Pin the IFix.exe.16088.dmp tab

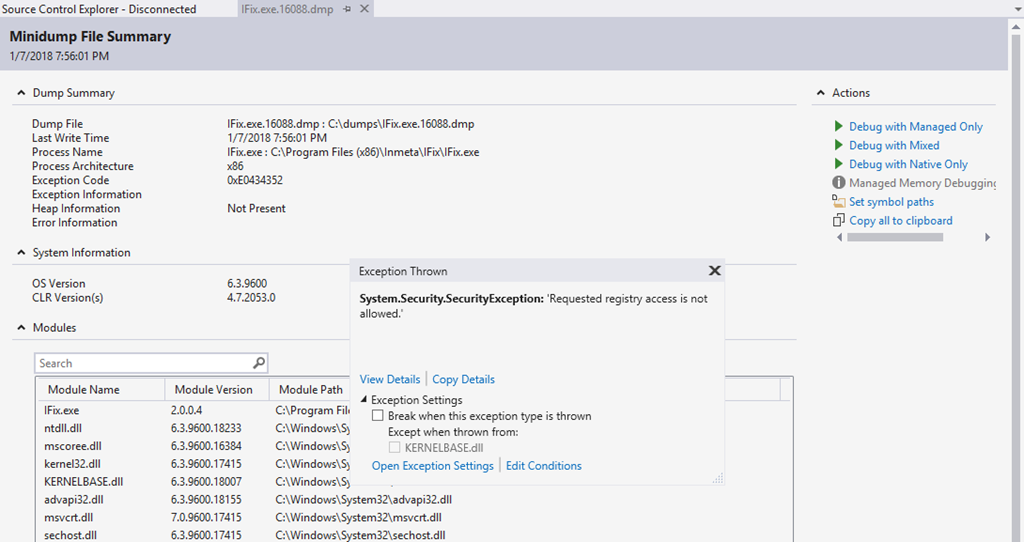click(347, 9)
